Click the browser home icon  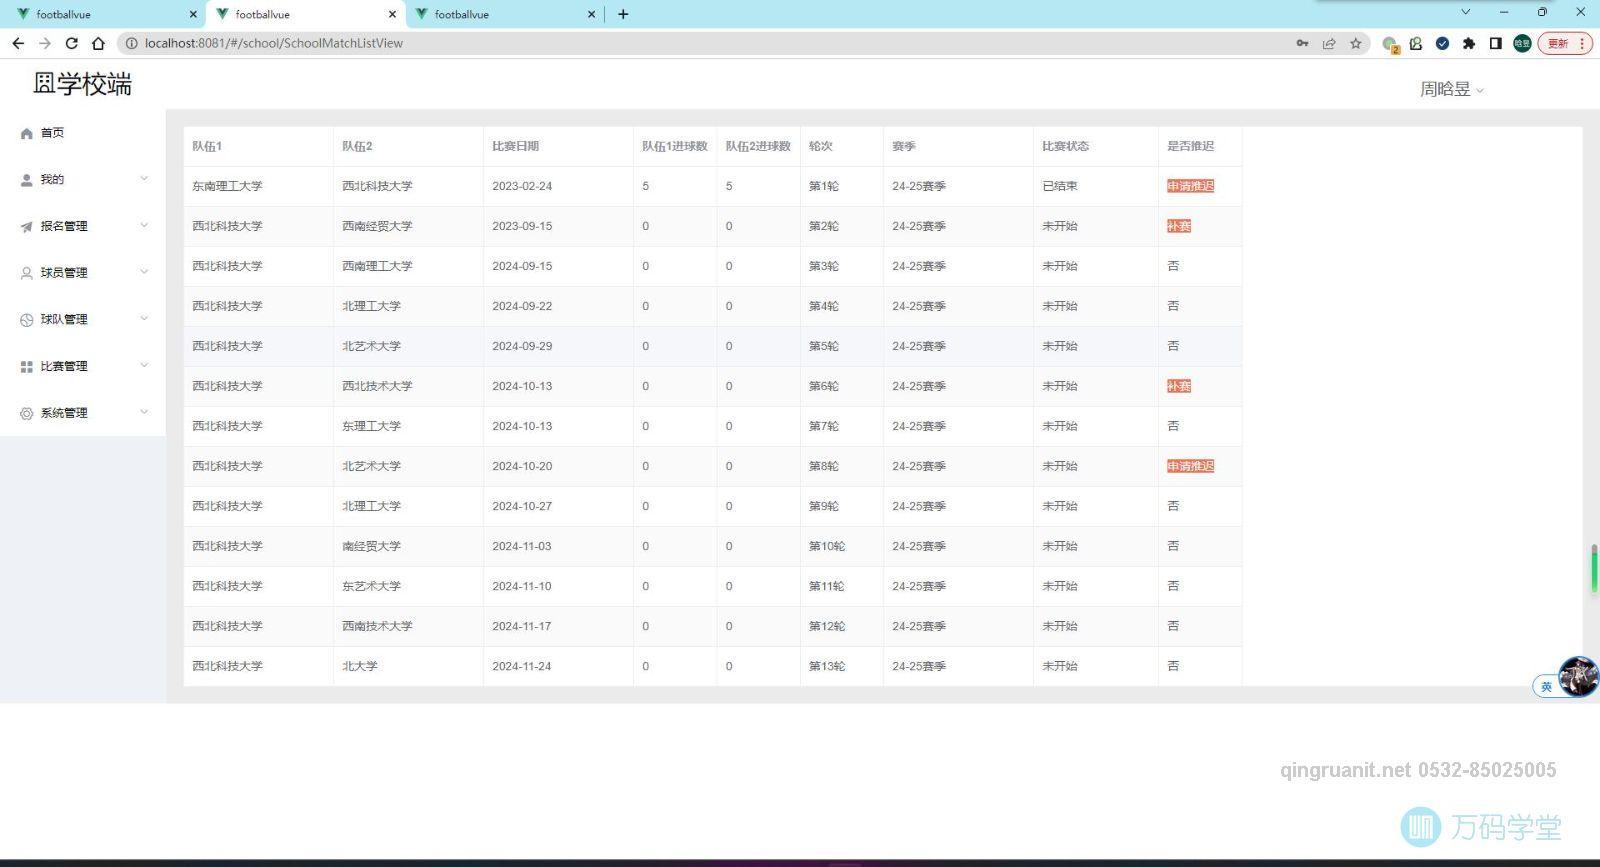(98, 43)
